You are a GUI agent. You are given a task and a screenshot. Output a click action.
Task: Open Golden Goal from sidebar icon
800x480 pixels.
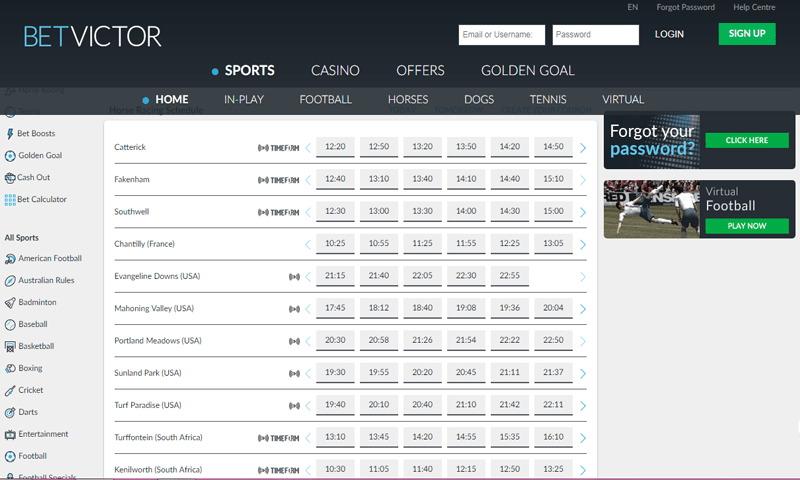pyautogui.click(x=10, y=156)
